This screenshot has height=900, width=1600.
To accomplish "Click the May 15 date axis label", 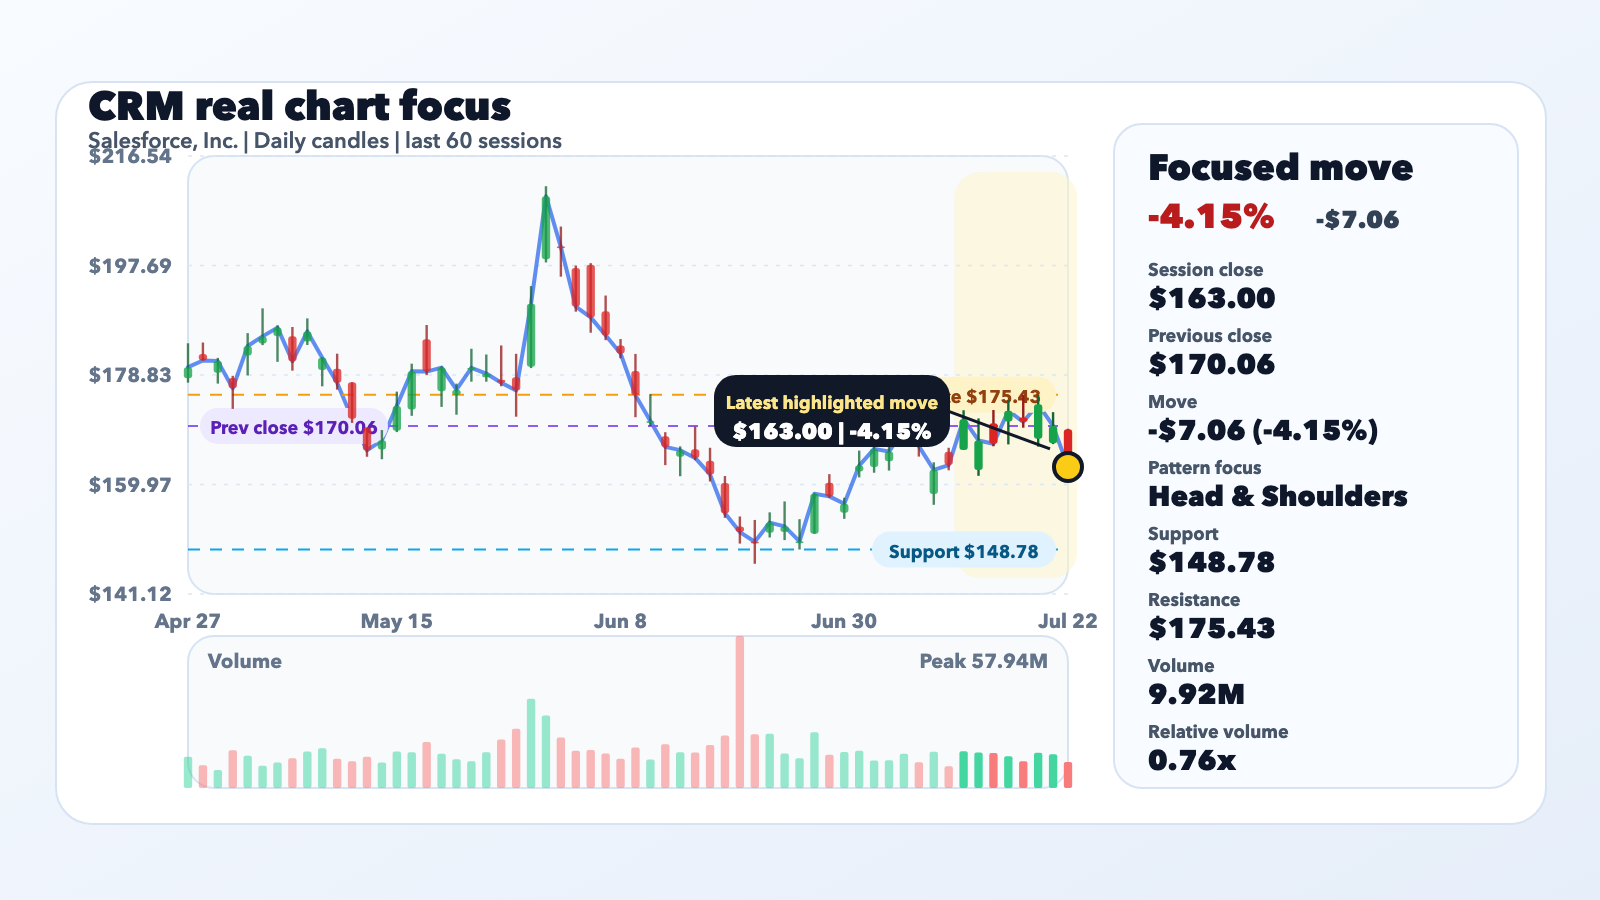I will click(x=396, y=621).
